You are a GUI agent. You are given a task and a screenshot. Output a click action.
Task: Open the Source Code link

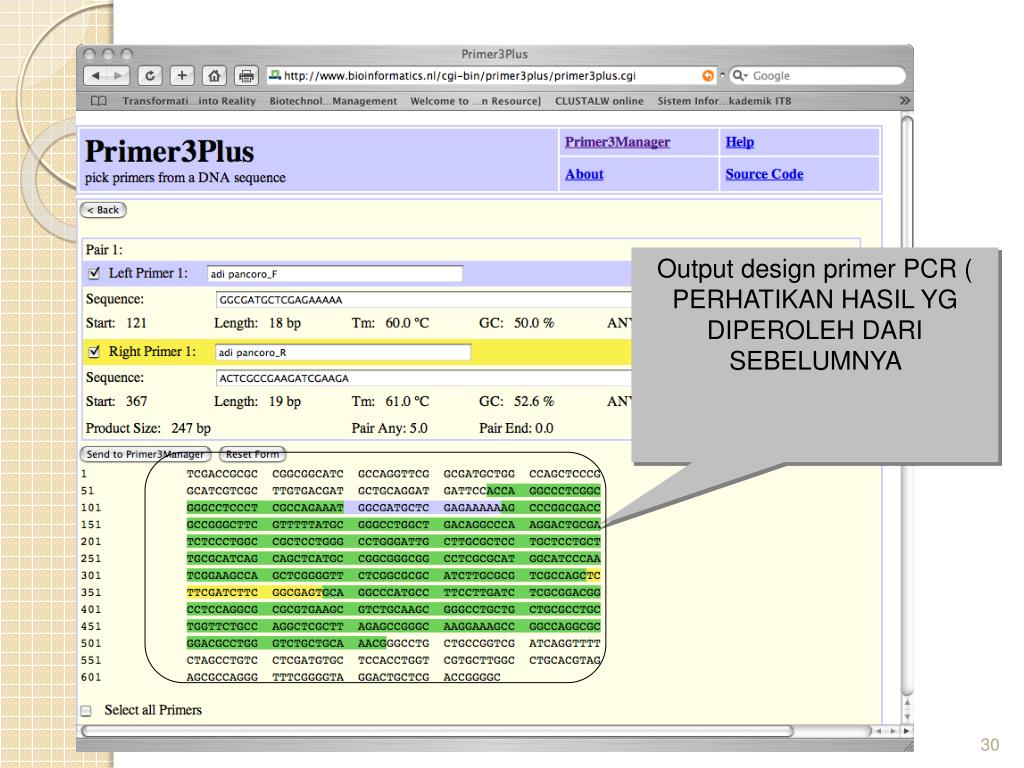point(764,174)
